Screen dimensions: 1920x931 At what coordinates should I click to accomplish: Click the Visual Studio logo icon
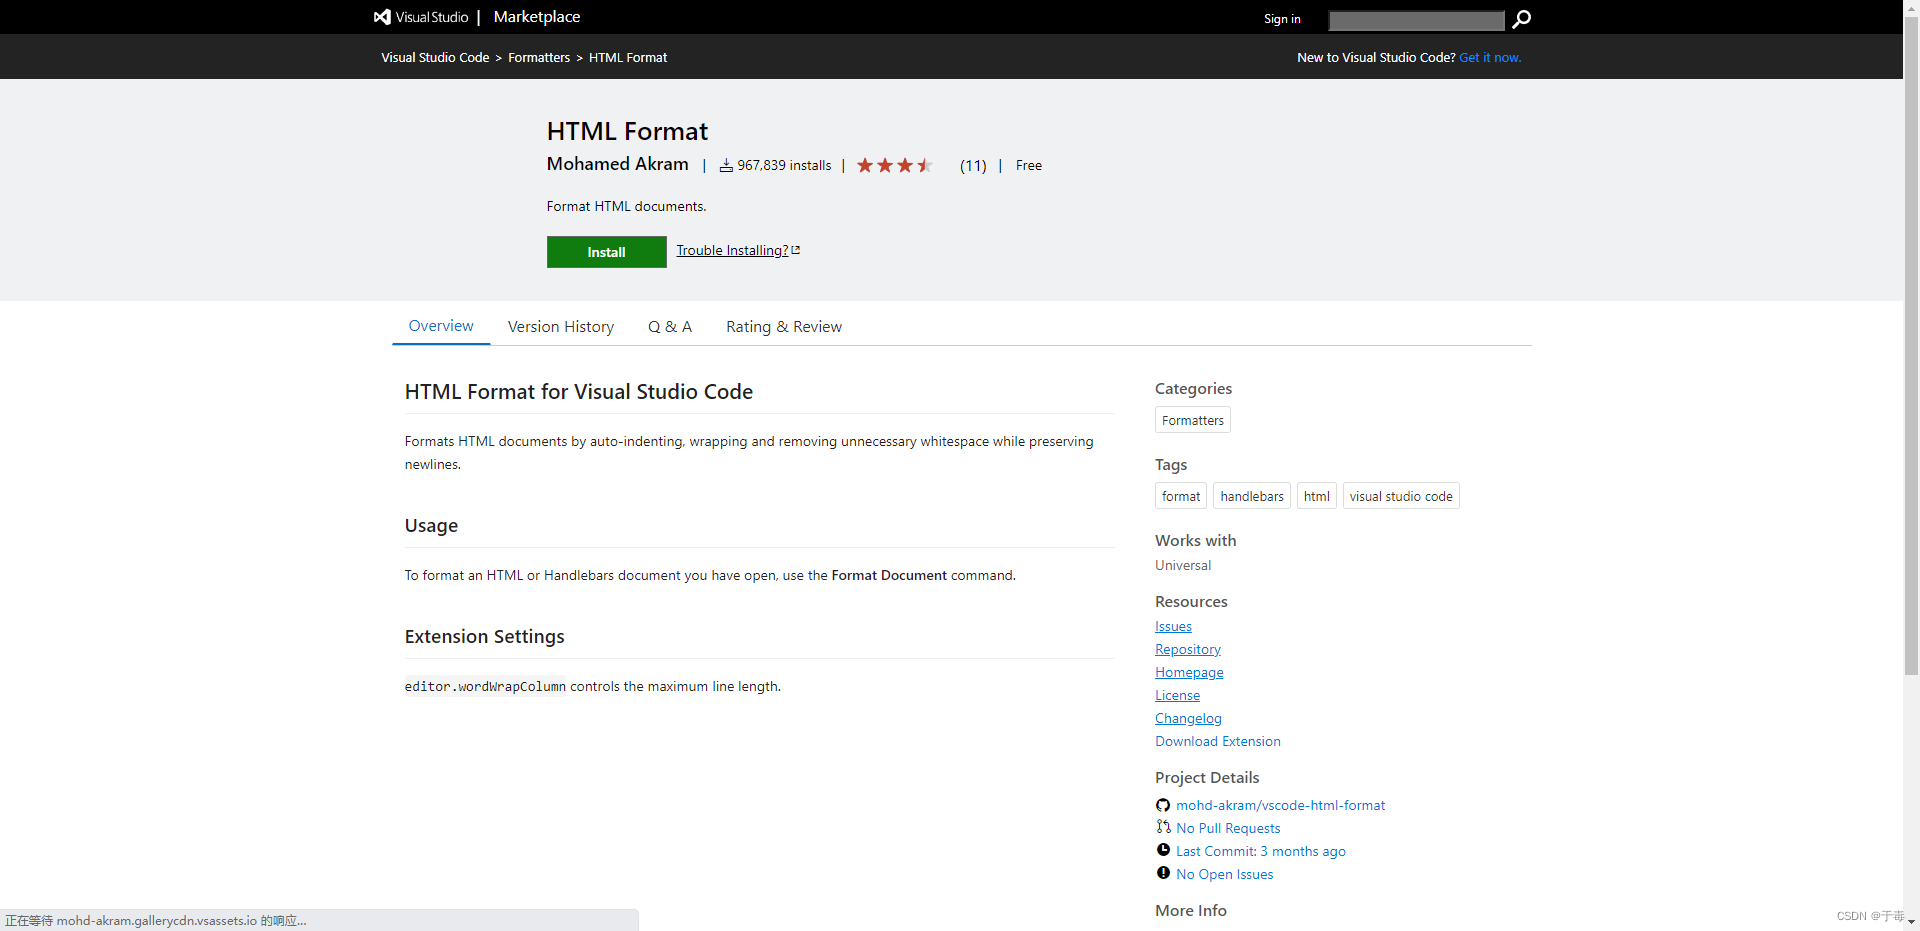coord(382,17)
